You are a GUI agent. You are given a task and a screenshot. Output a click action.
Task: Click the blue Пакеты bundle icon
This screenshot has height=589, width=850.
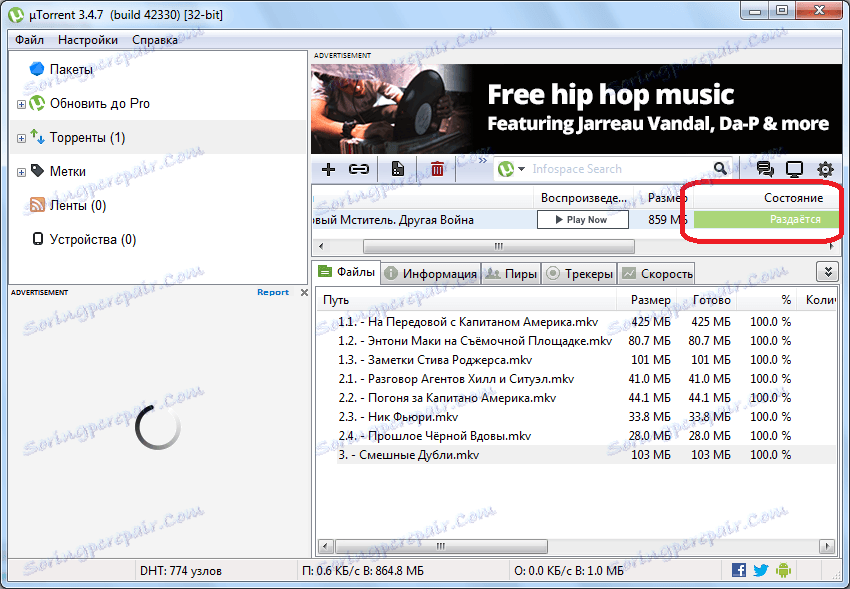pyautogui.click(x=37, y=69)
